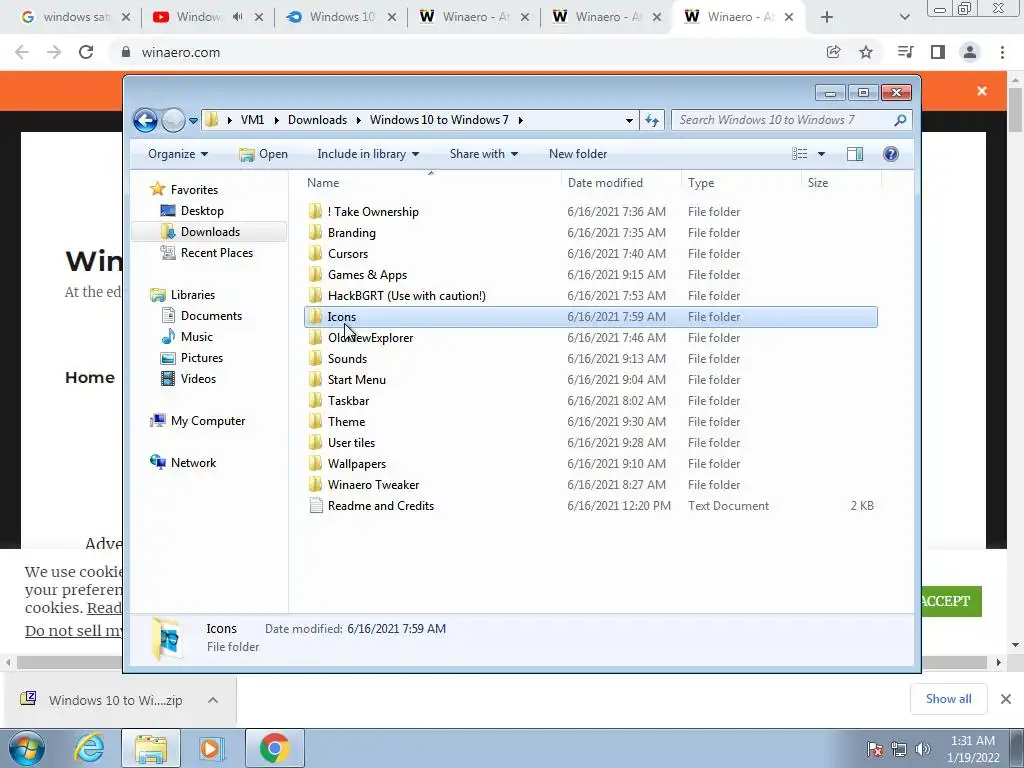Image resolution: width=1024 pixels, height=768 pixels.
Task: Click Downloads in the address breadcrumb
Action: tap(317, 120)
